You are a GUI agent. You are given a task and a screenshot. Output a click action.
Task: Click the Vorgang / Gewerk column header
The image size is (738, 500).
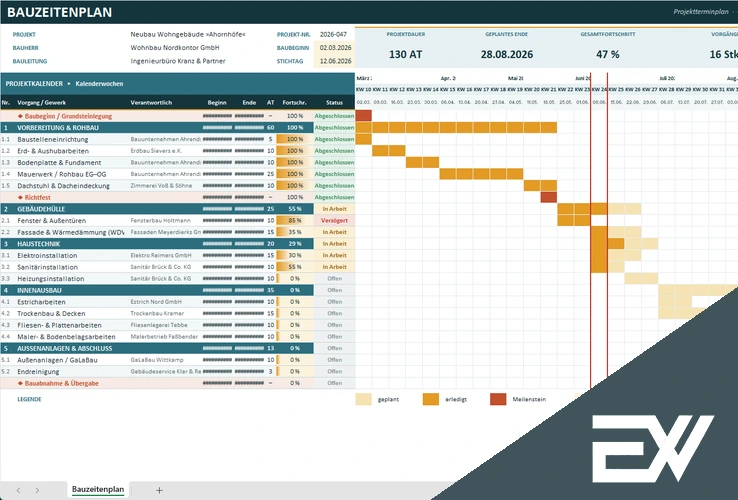coord(41,103)
